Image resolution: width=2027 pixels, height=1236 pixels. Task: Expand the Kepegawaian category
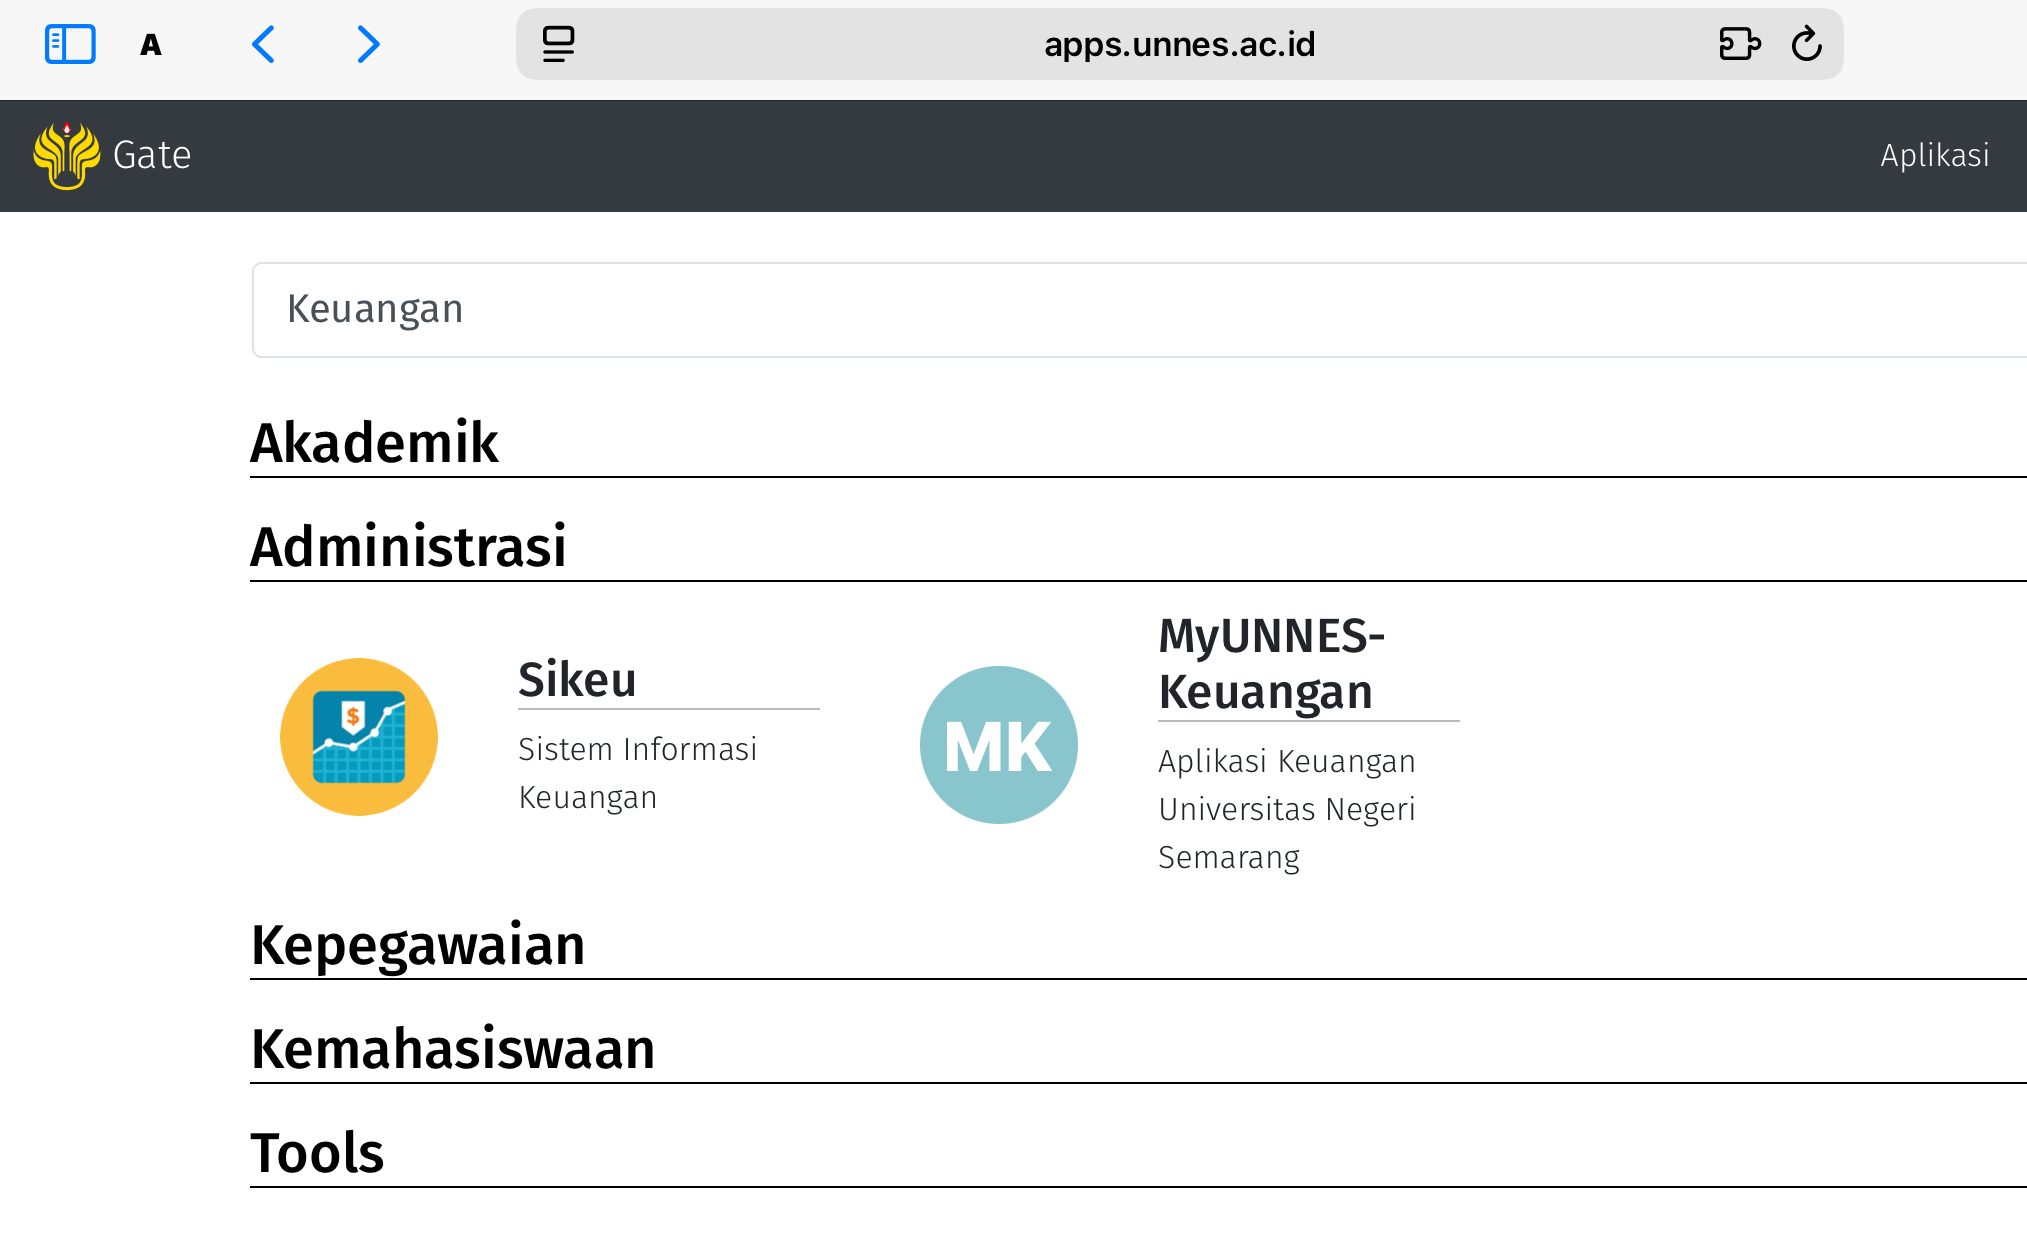(x=418, y=945)
